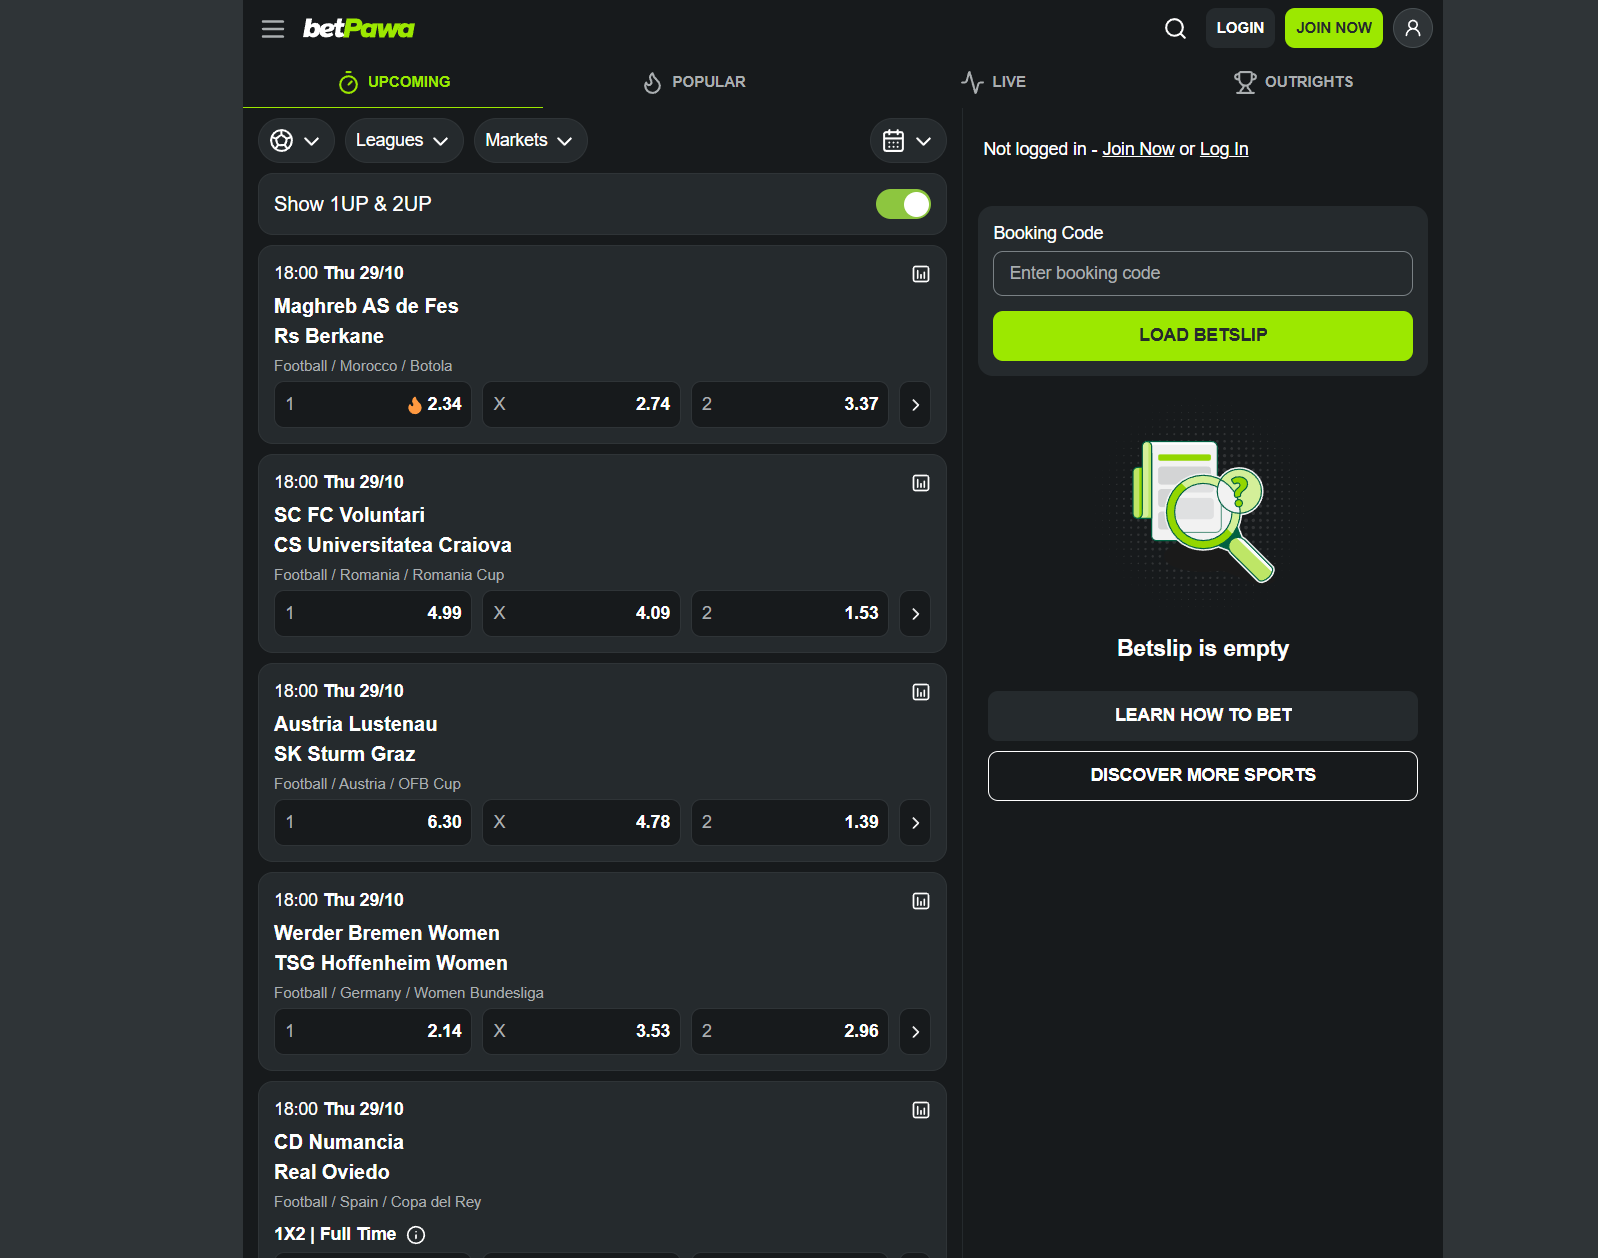Screen dimensions: 1598x1258
Task: Open the hamburger menu
Action: (273, 29)
